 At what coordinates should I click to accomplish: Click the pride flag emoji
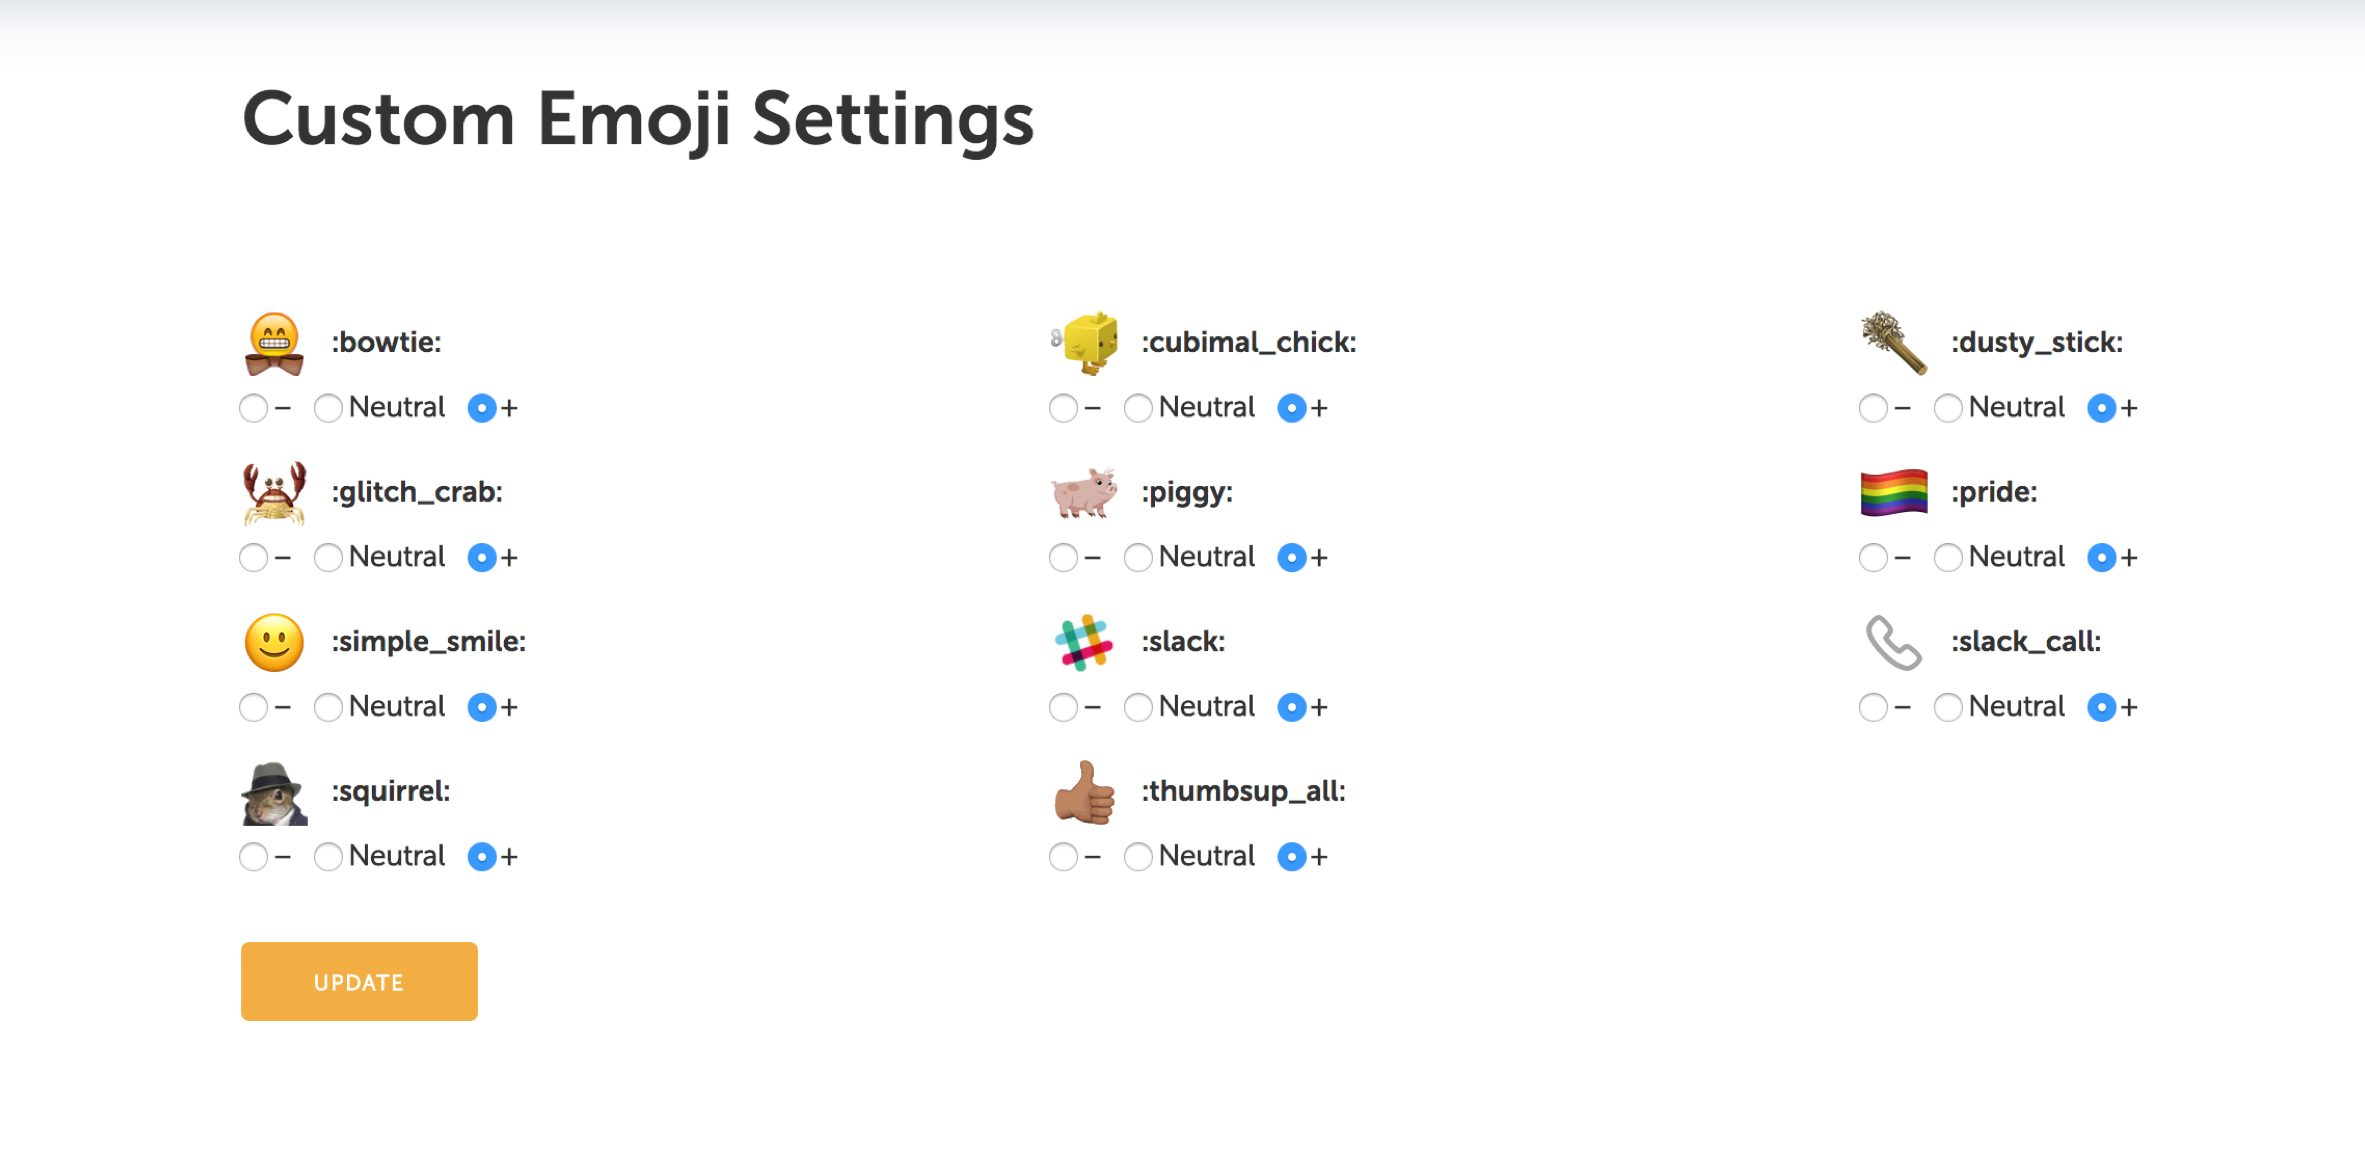pyautogui.click(x=1894, y=492)
